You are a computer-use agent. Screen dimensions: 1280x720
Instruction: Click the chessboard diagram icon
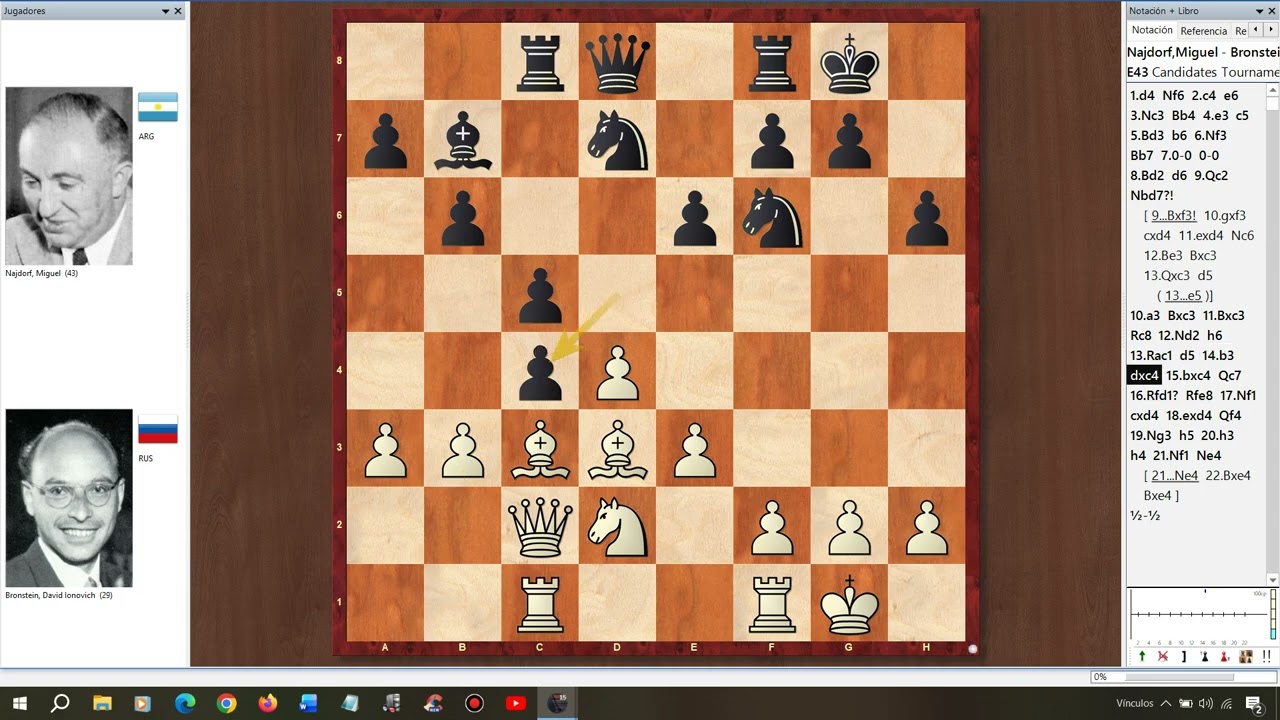click(1246, 657)
